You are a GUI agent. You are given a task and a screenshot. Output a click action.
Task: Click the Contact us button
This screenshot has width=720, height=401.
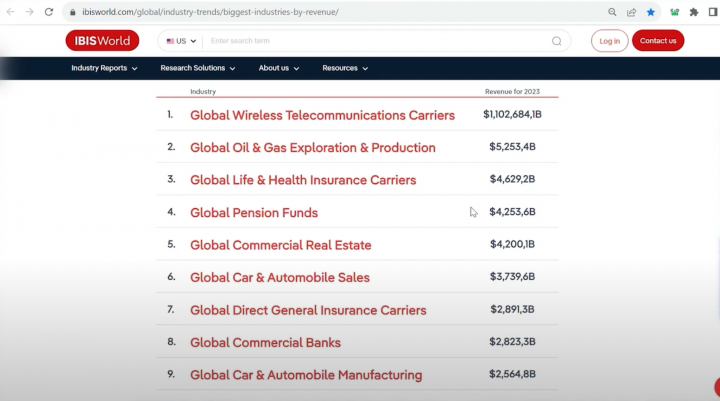658,41
